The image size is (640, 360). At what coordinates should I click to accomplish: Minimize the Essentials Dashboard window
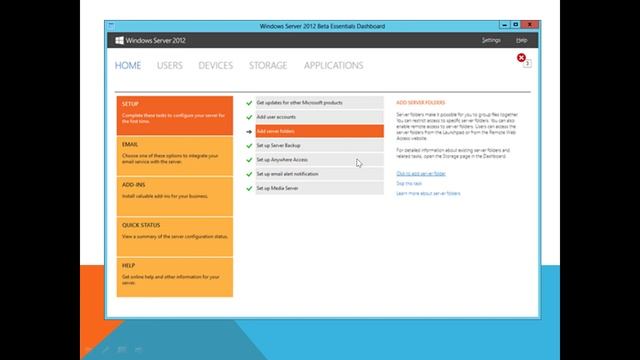[x=504, y=25]
